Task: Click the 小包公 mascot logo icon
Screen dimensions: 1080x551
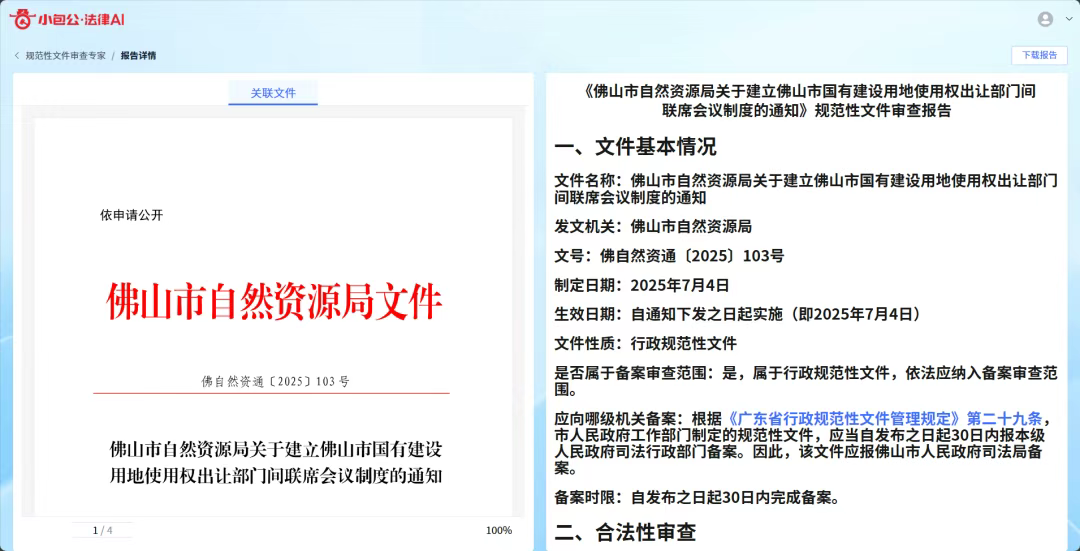Action: [x=22, y=19]
